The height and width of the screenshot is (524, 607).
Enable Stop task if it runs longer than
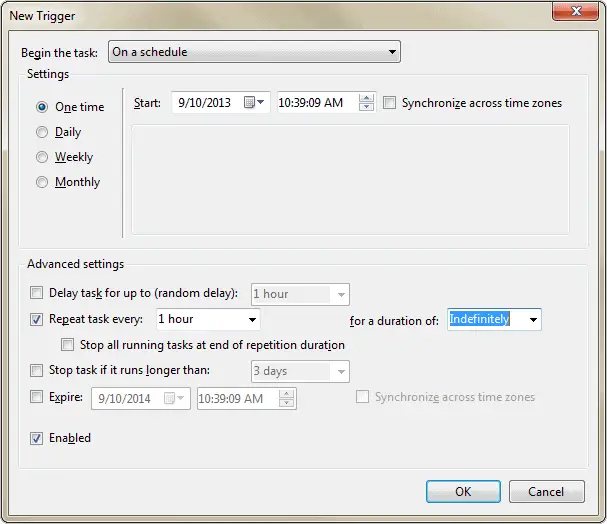[36, 370]
